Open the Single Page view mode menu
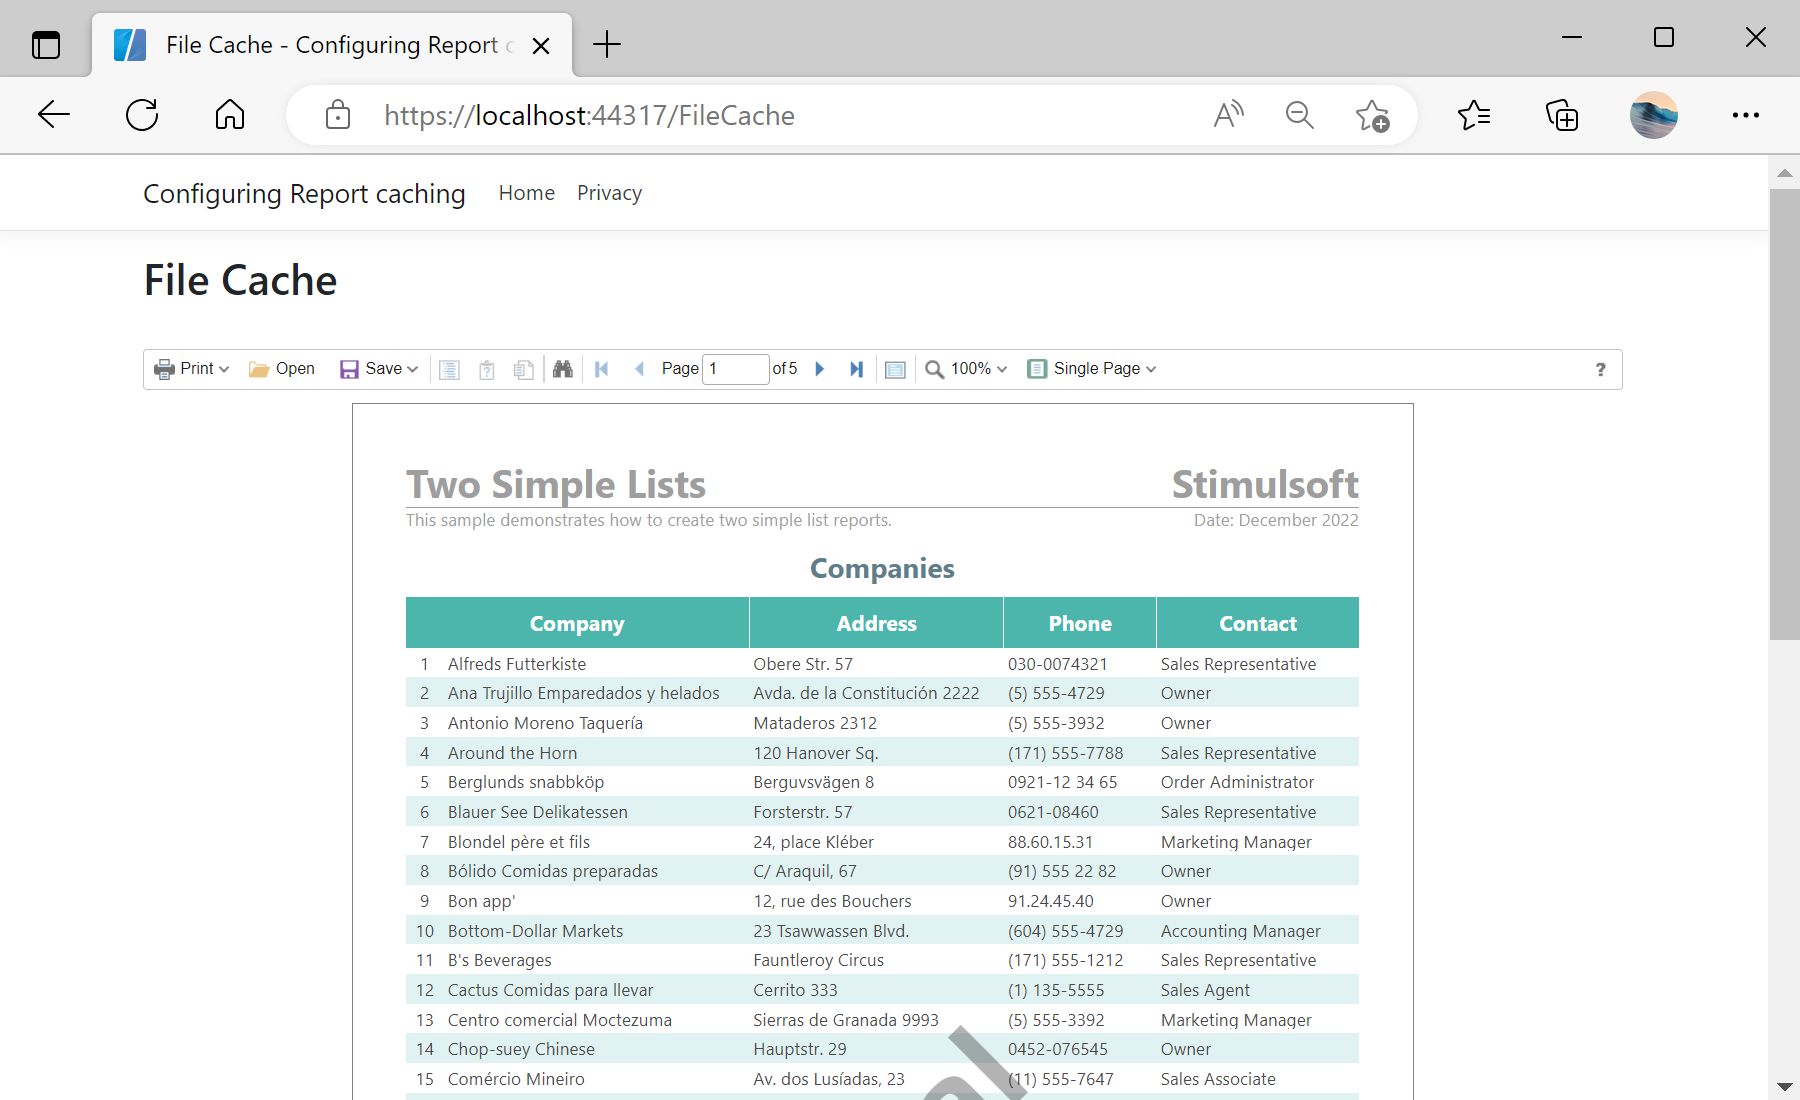 coord(1092,369)
